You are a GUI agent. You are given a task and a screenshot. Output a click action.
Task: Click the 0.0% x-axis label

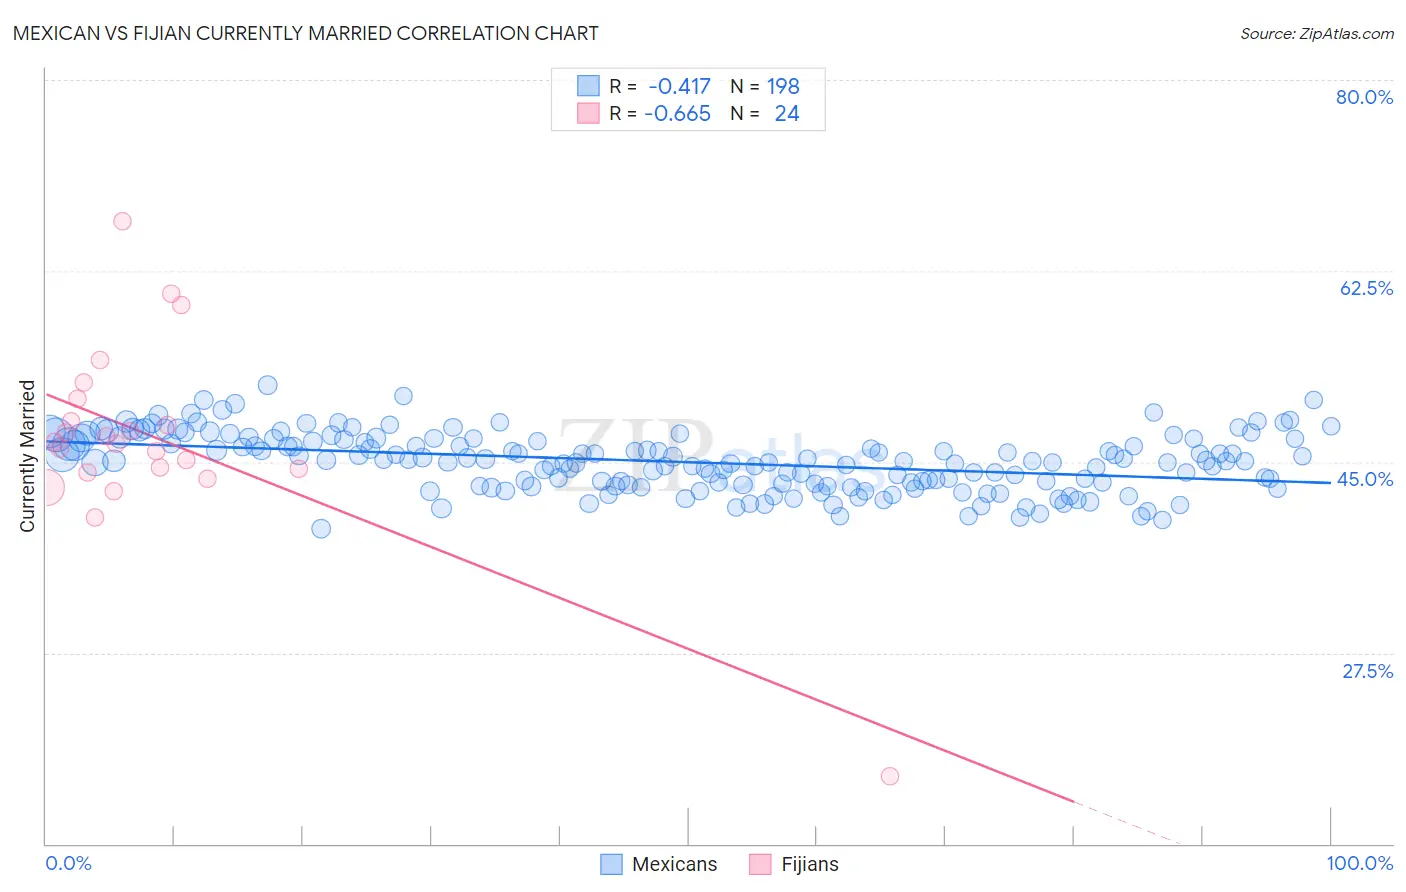(x=69, y=863)
